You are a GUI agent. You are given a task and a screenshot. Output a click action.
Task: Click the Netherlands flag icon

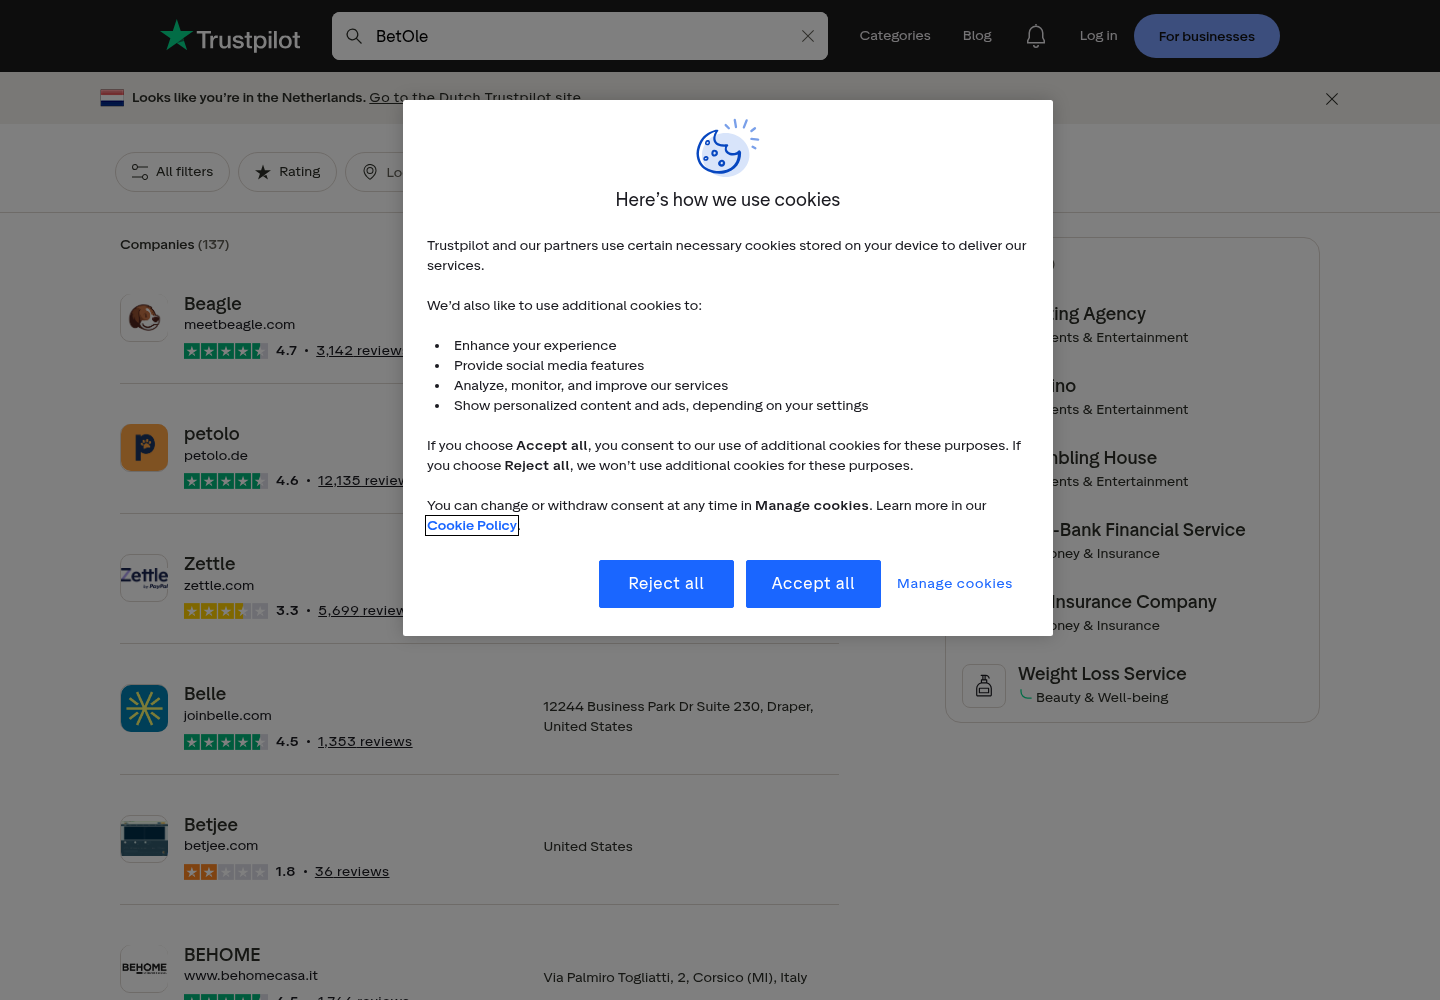112,98
